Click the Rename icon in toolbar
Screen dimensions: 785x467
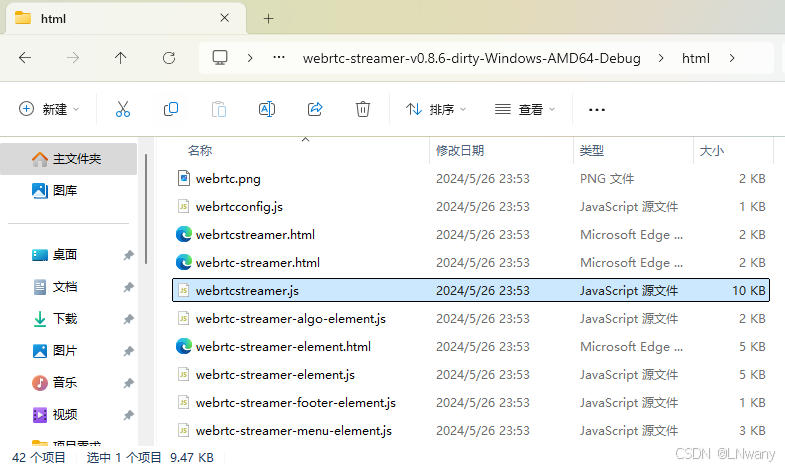pos(267,109)
